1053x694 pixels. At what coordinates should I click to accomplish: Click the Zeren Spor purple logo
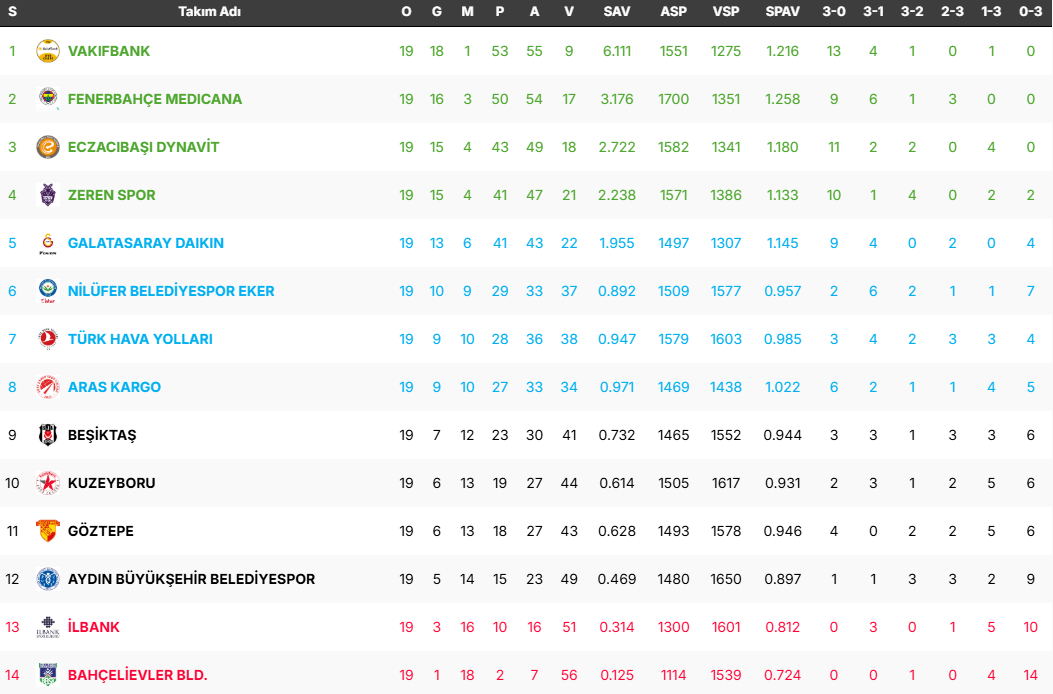[48, 195]
